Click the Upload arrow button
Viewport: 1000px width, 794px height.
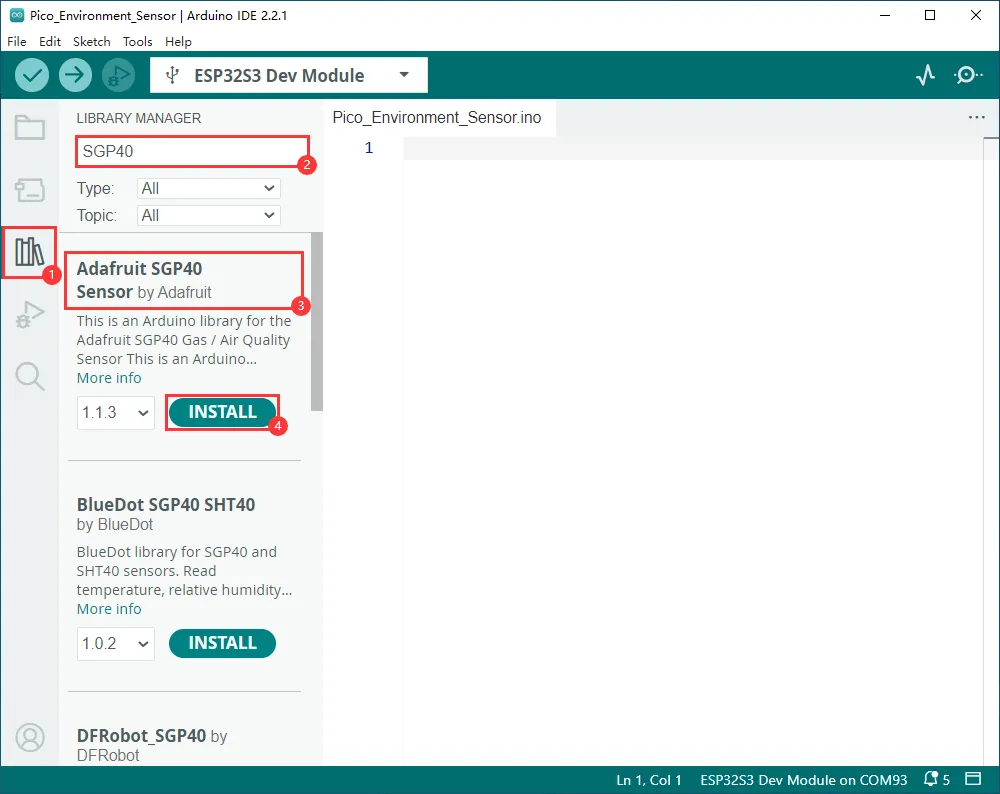point(75,75)
